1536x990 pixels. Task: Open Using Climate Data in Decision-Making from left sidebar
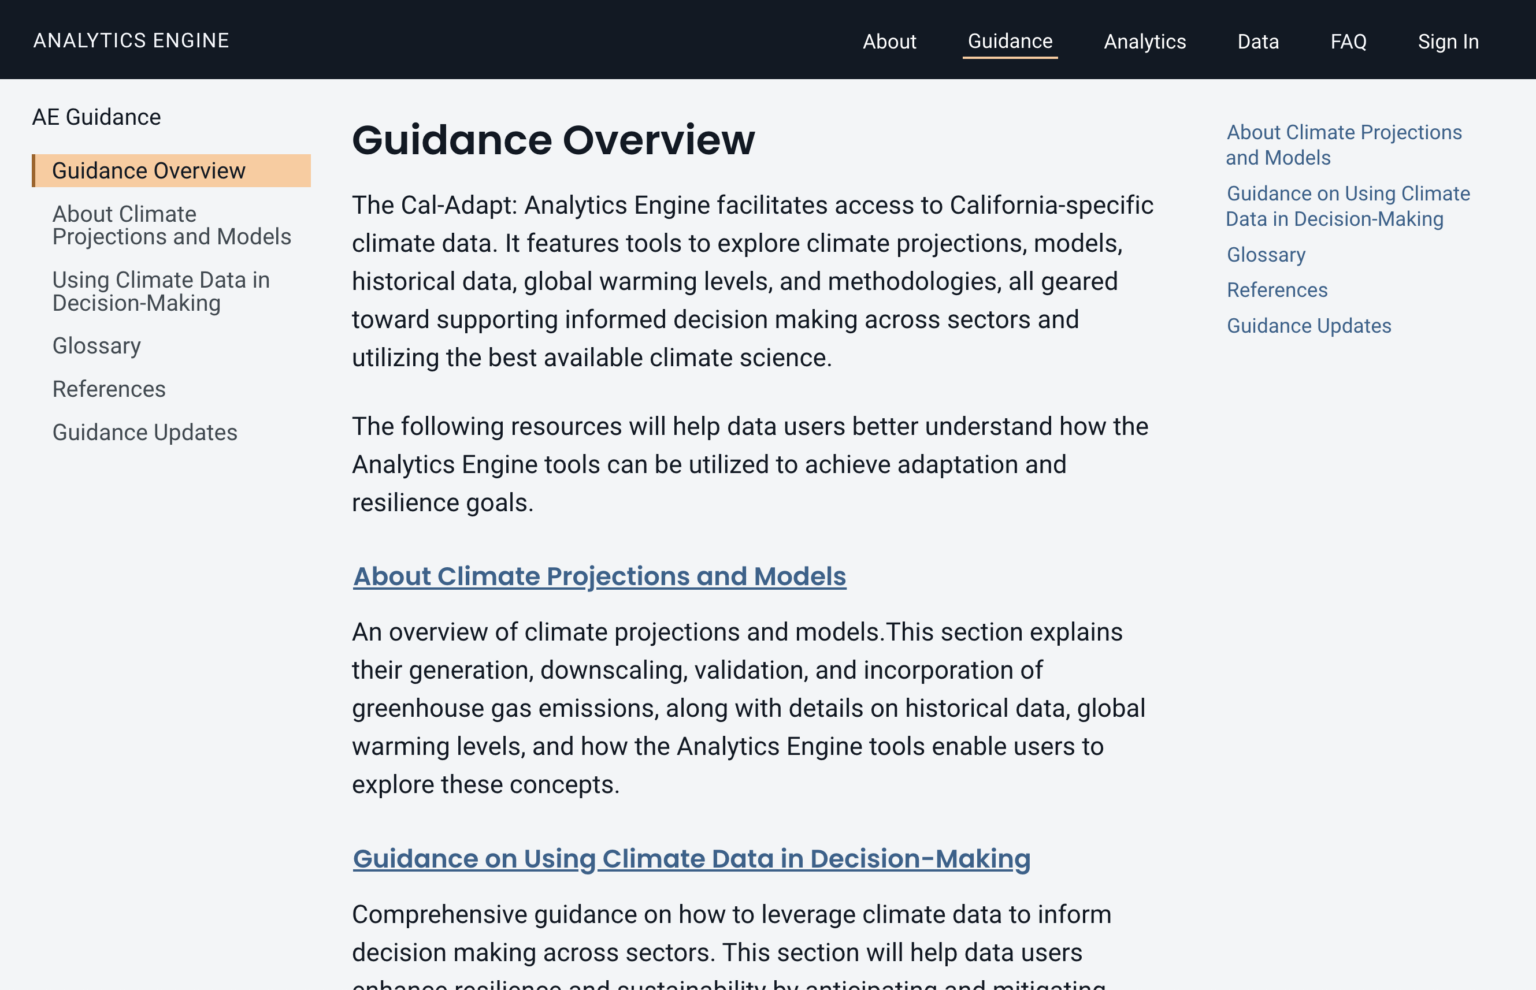pos(161,291)
